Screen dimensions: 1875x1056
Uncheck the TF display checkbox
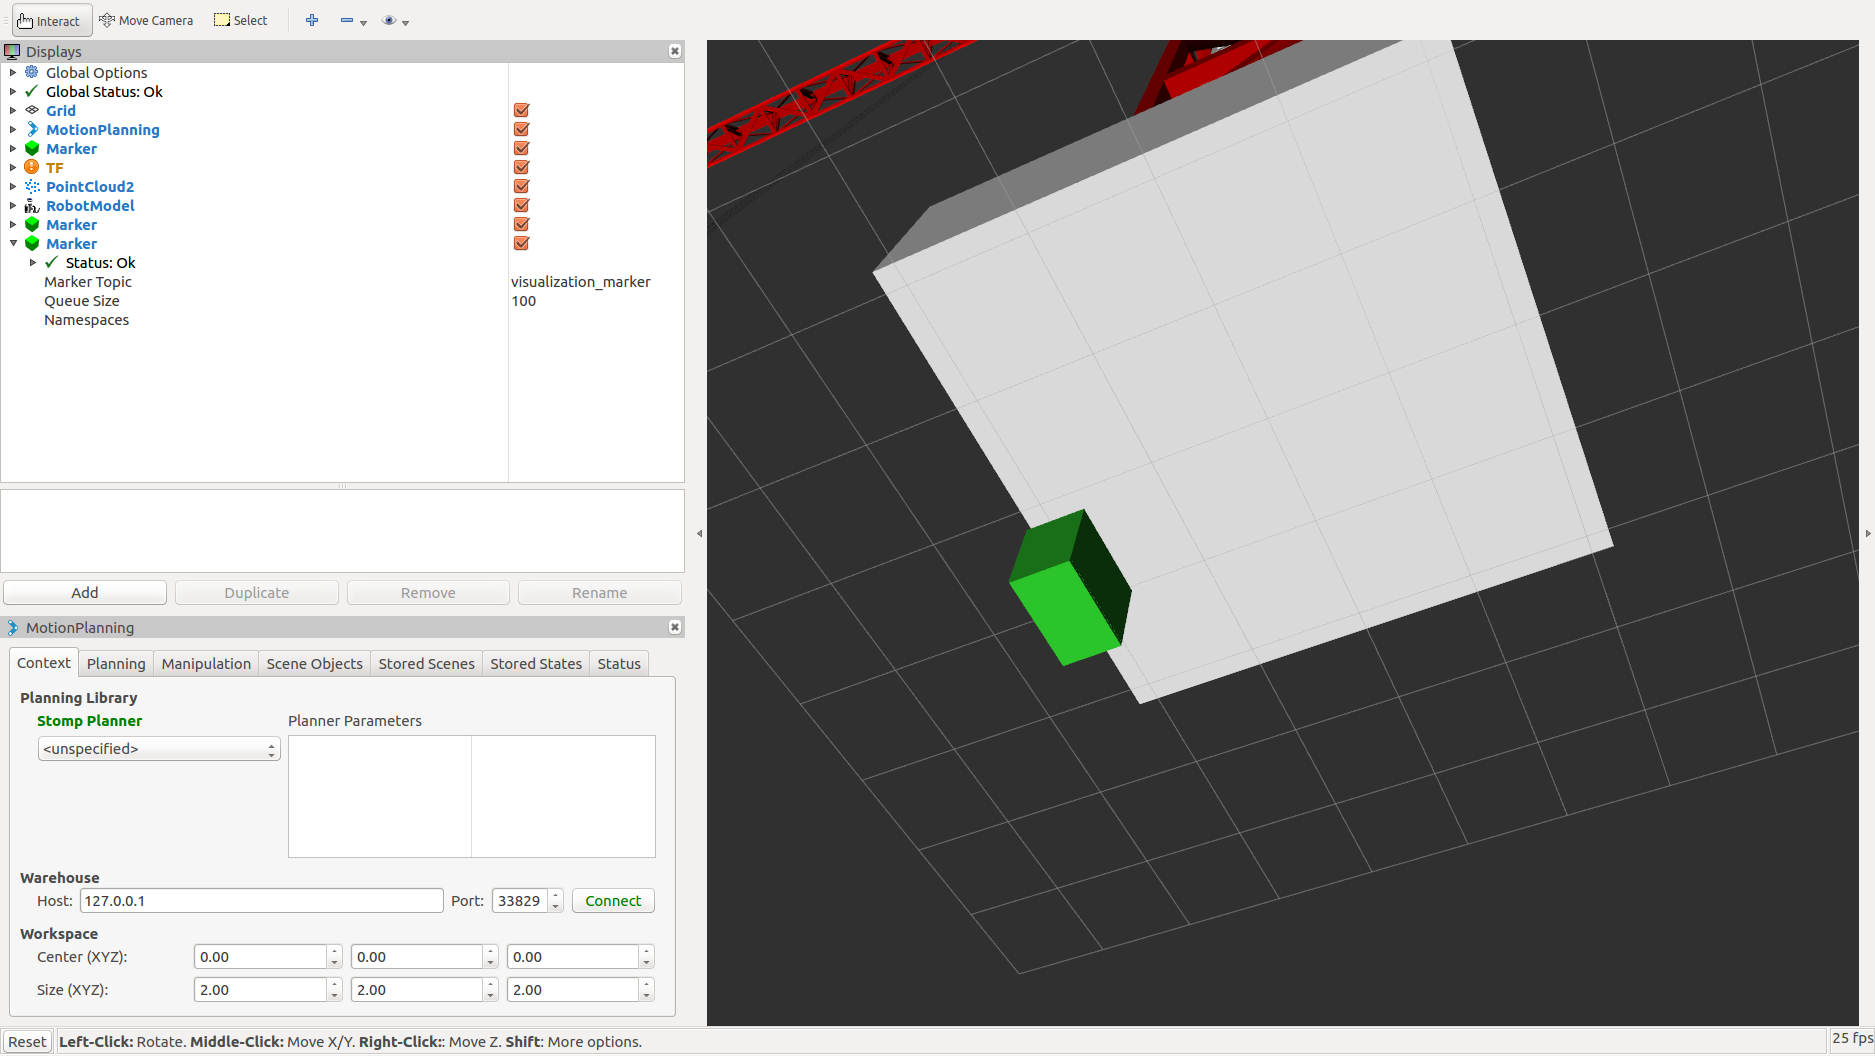pos(521,167)
